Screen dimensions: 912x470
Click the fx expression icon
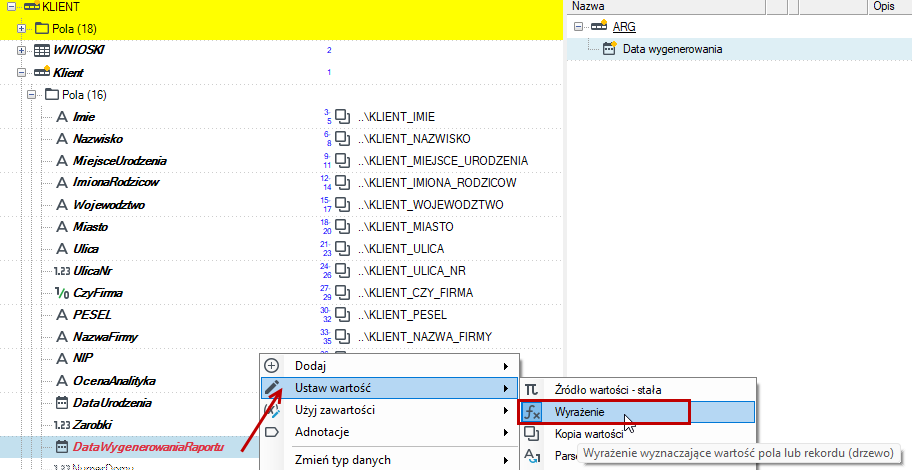point(531,412)
